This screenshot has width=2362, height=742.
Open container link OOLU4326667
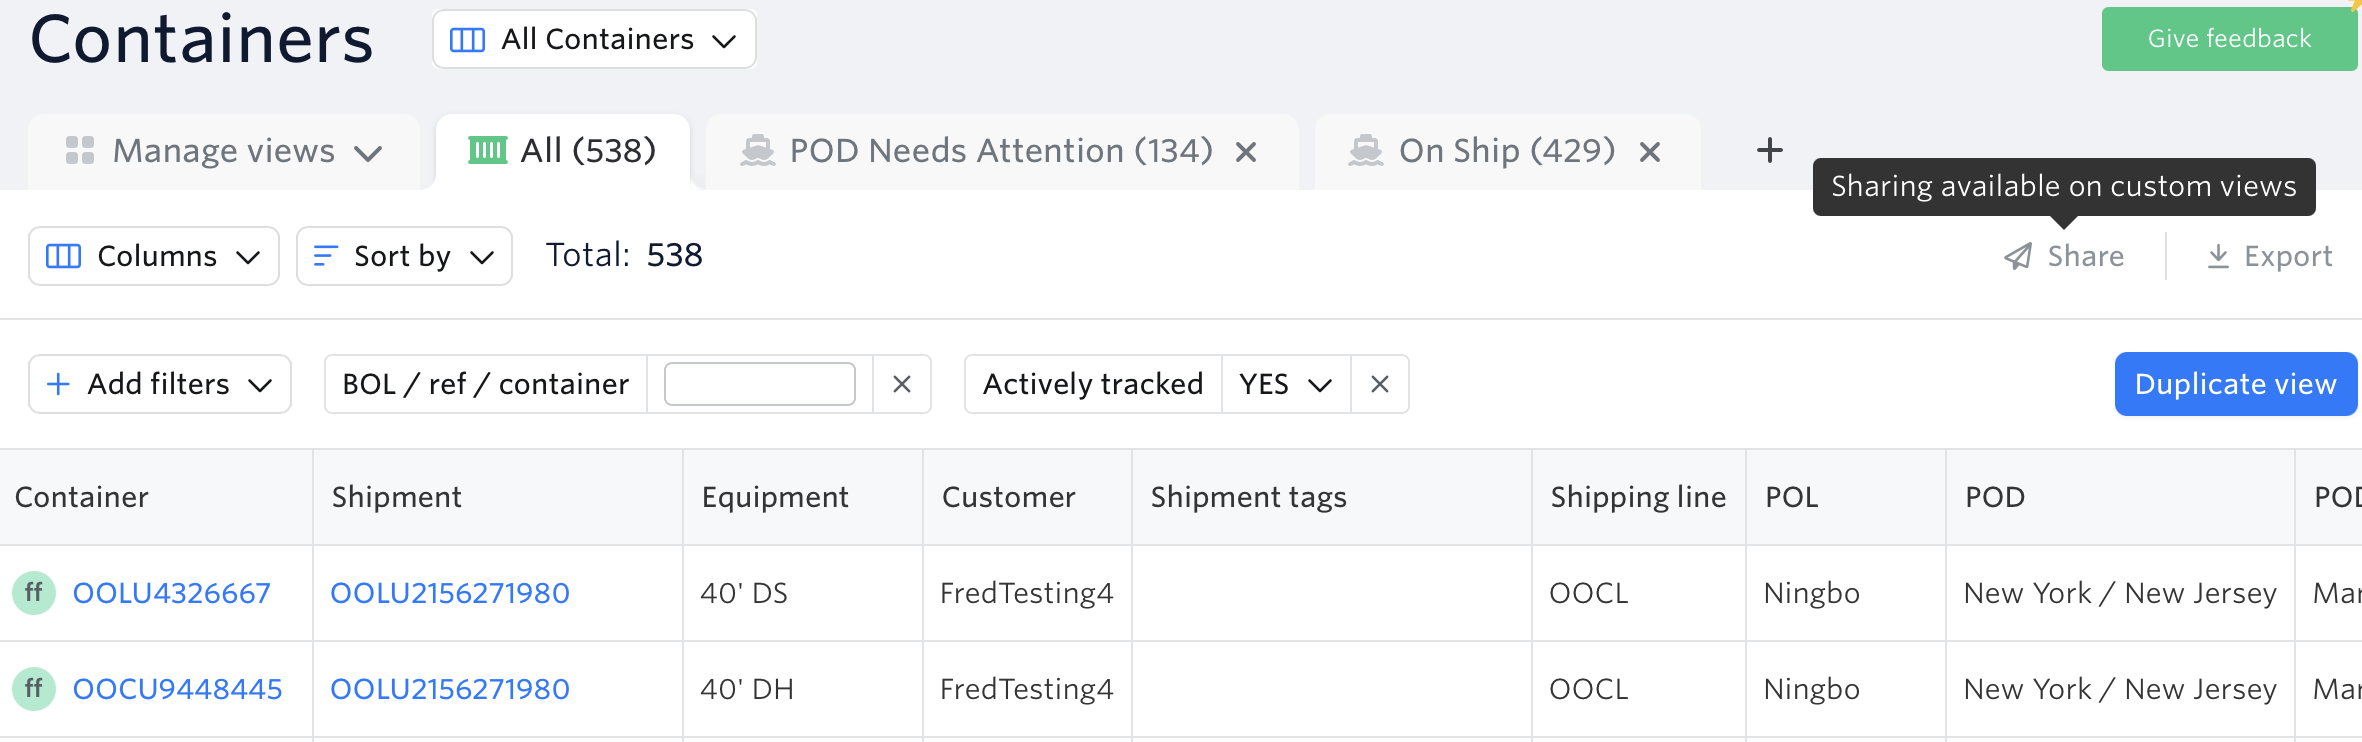pos(172,593)
